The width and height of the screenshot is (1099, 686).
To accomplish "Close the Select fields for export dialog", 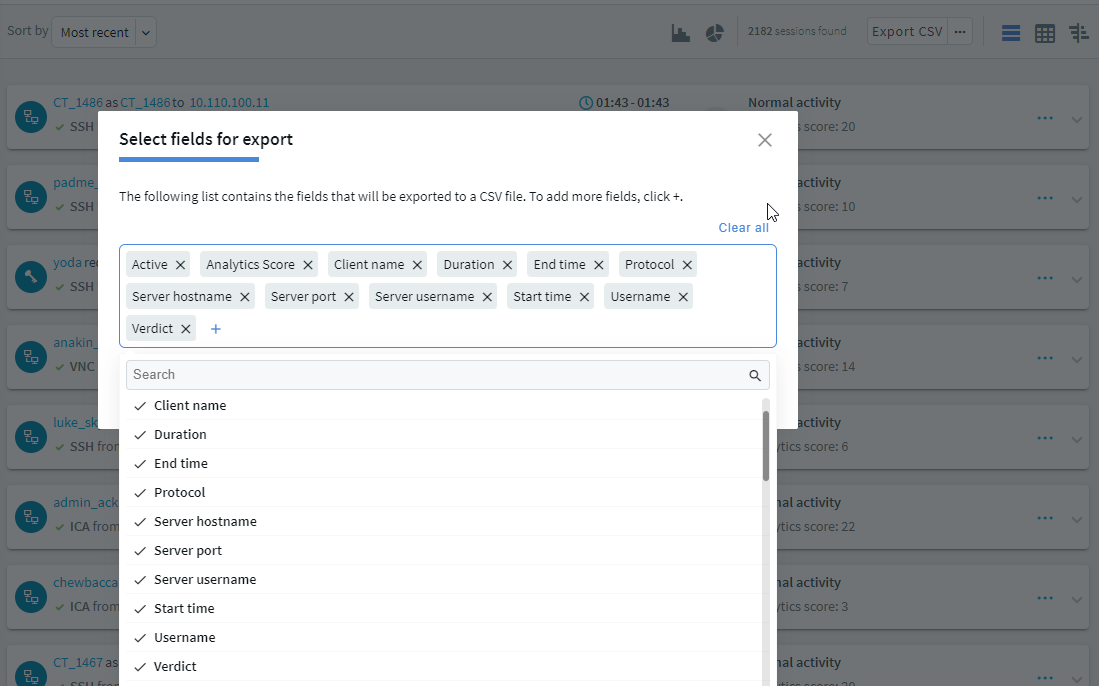I will click(765, 140).
